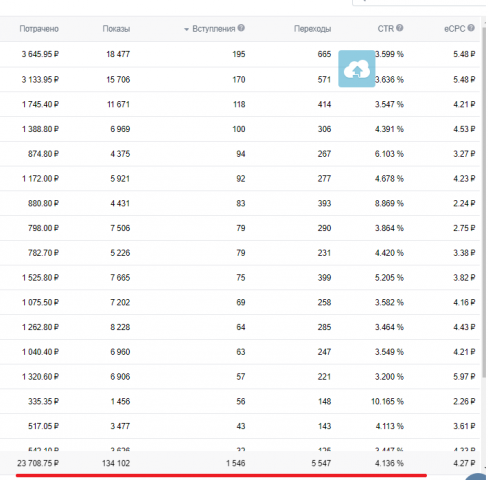This screenshot has width=488, height=480.
Task: Select the spent value 1 745.40 ₽
Action: point(40,104)
